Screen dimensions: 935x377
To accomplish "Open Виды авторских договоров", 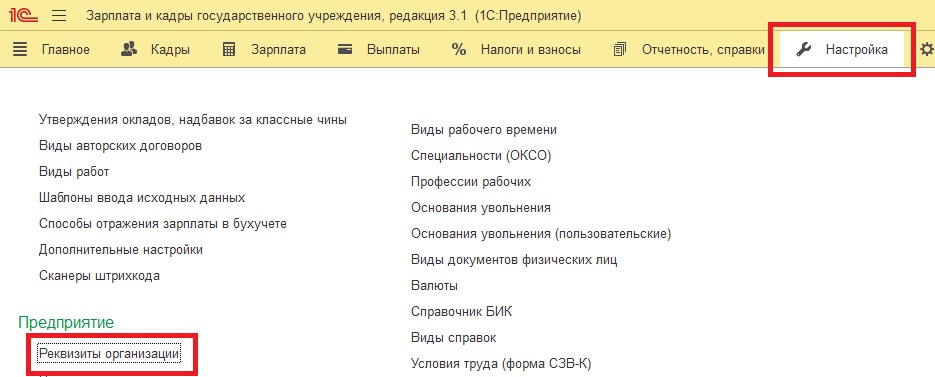I will click(x=120, y=146).
